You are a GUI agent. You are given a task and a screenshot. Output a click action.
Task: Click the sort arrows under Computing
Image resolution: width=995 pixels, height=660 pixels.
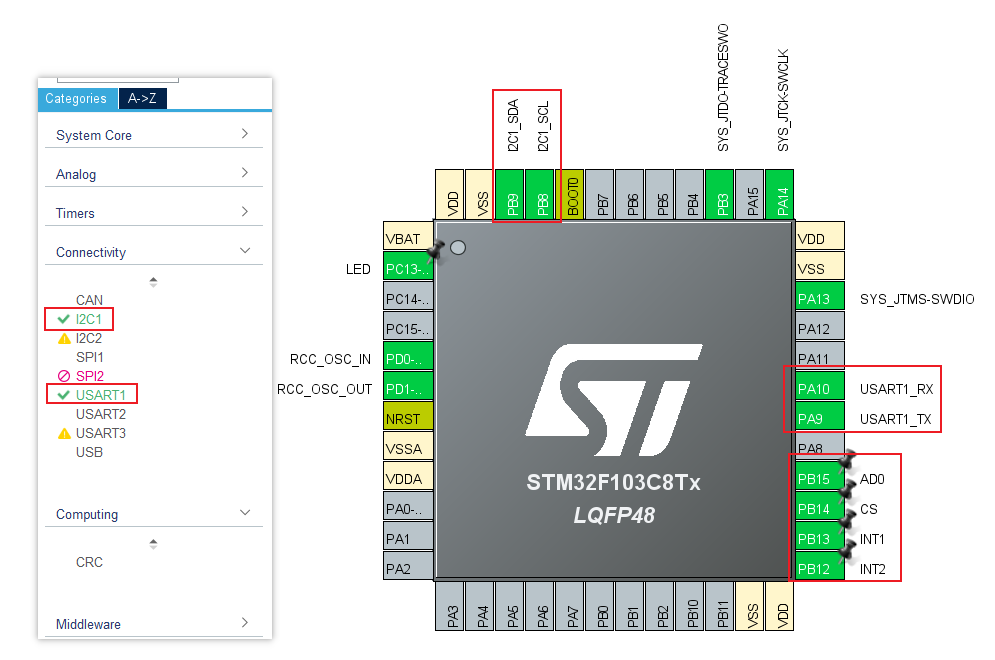[153, 544]
